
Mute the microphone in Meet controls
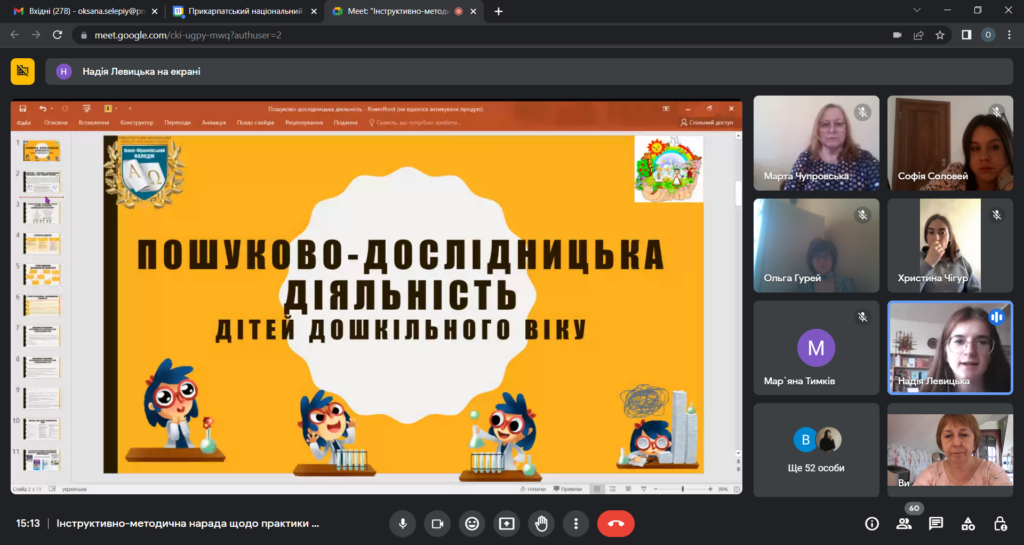(403, 523)
